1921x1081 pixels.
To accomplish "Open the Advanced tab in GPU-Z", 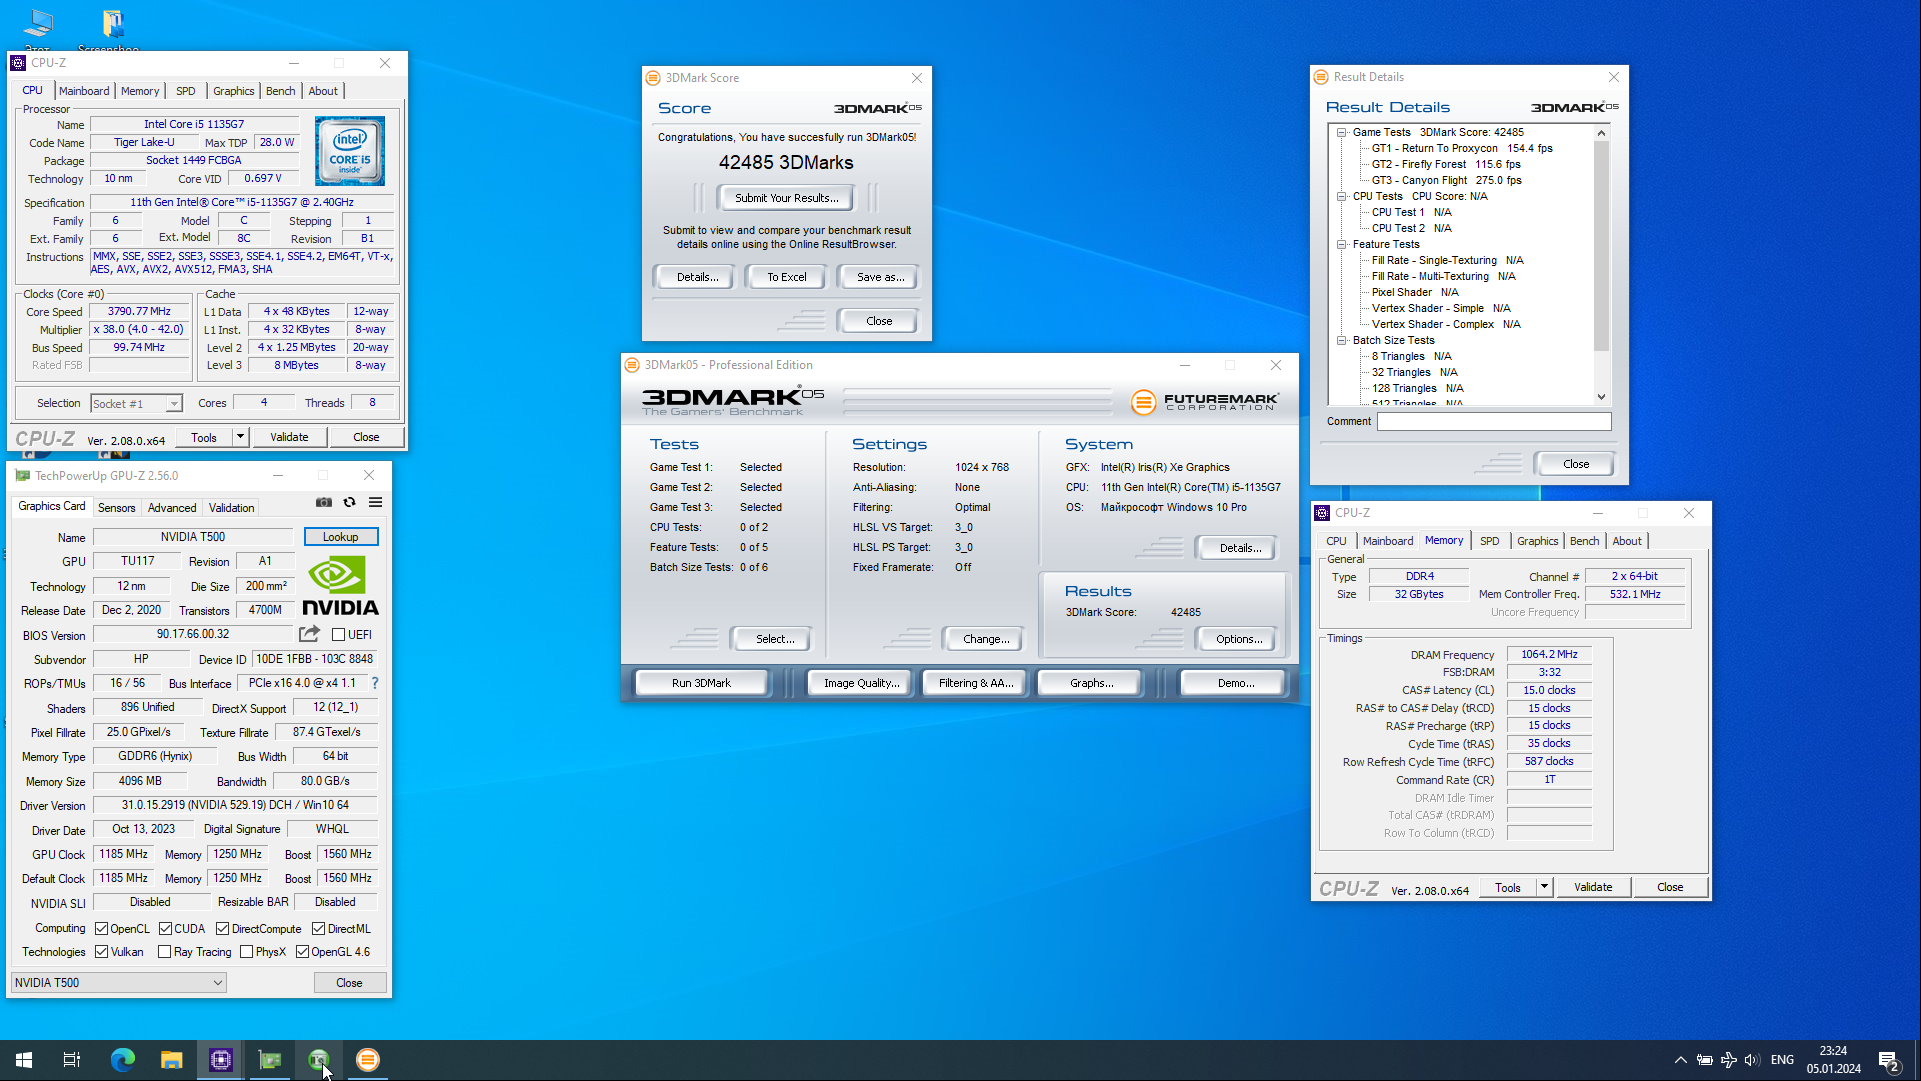I will tap(172, 508).
